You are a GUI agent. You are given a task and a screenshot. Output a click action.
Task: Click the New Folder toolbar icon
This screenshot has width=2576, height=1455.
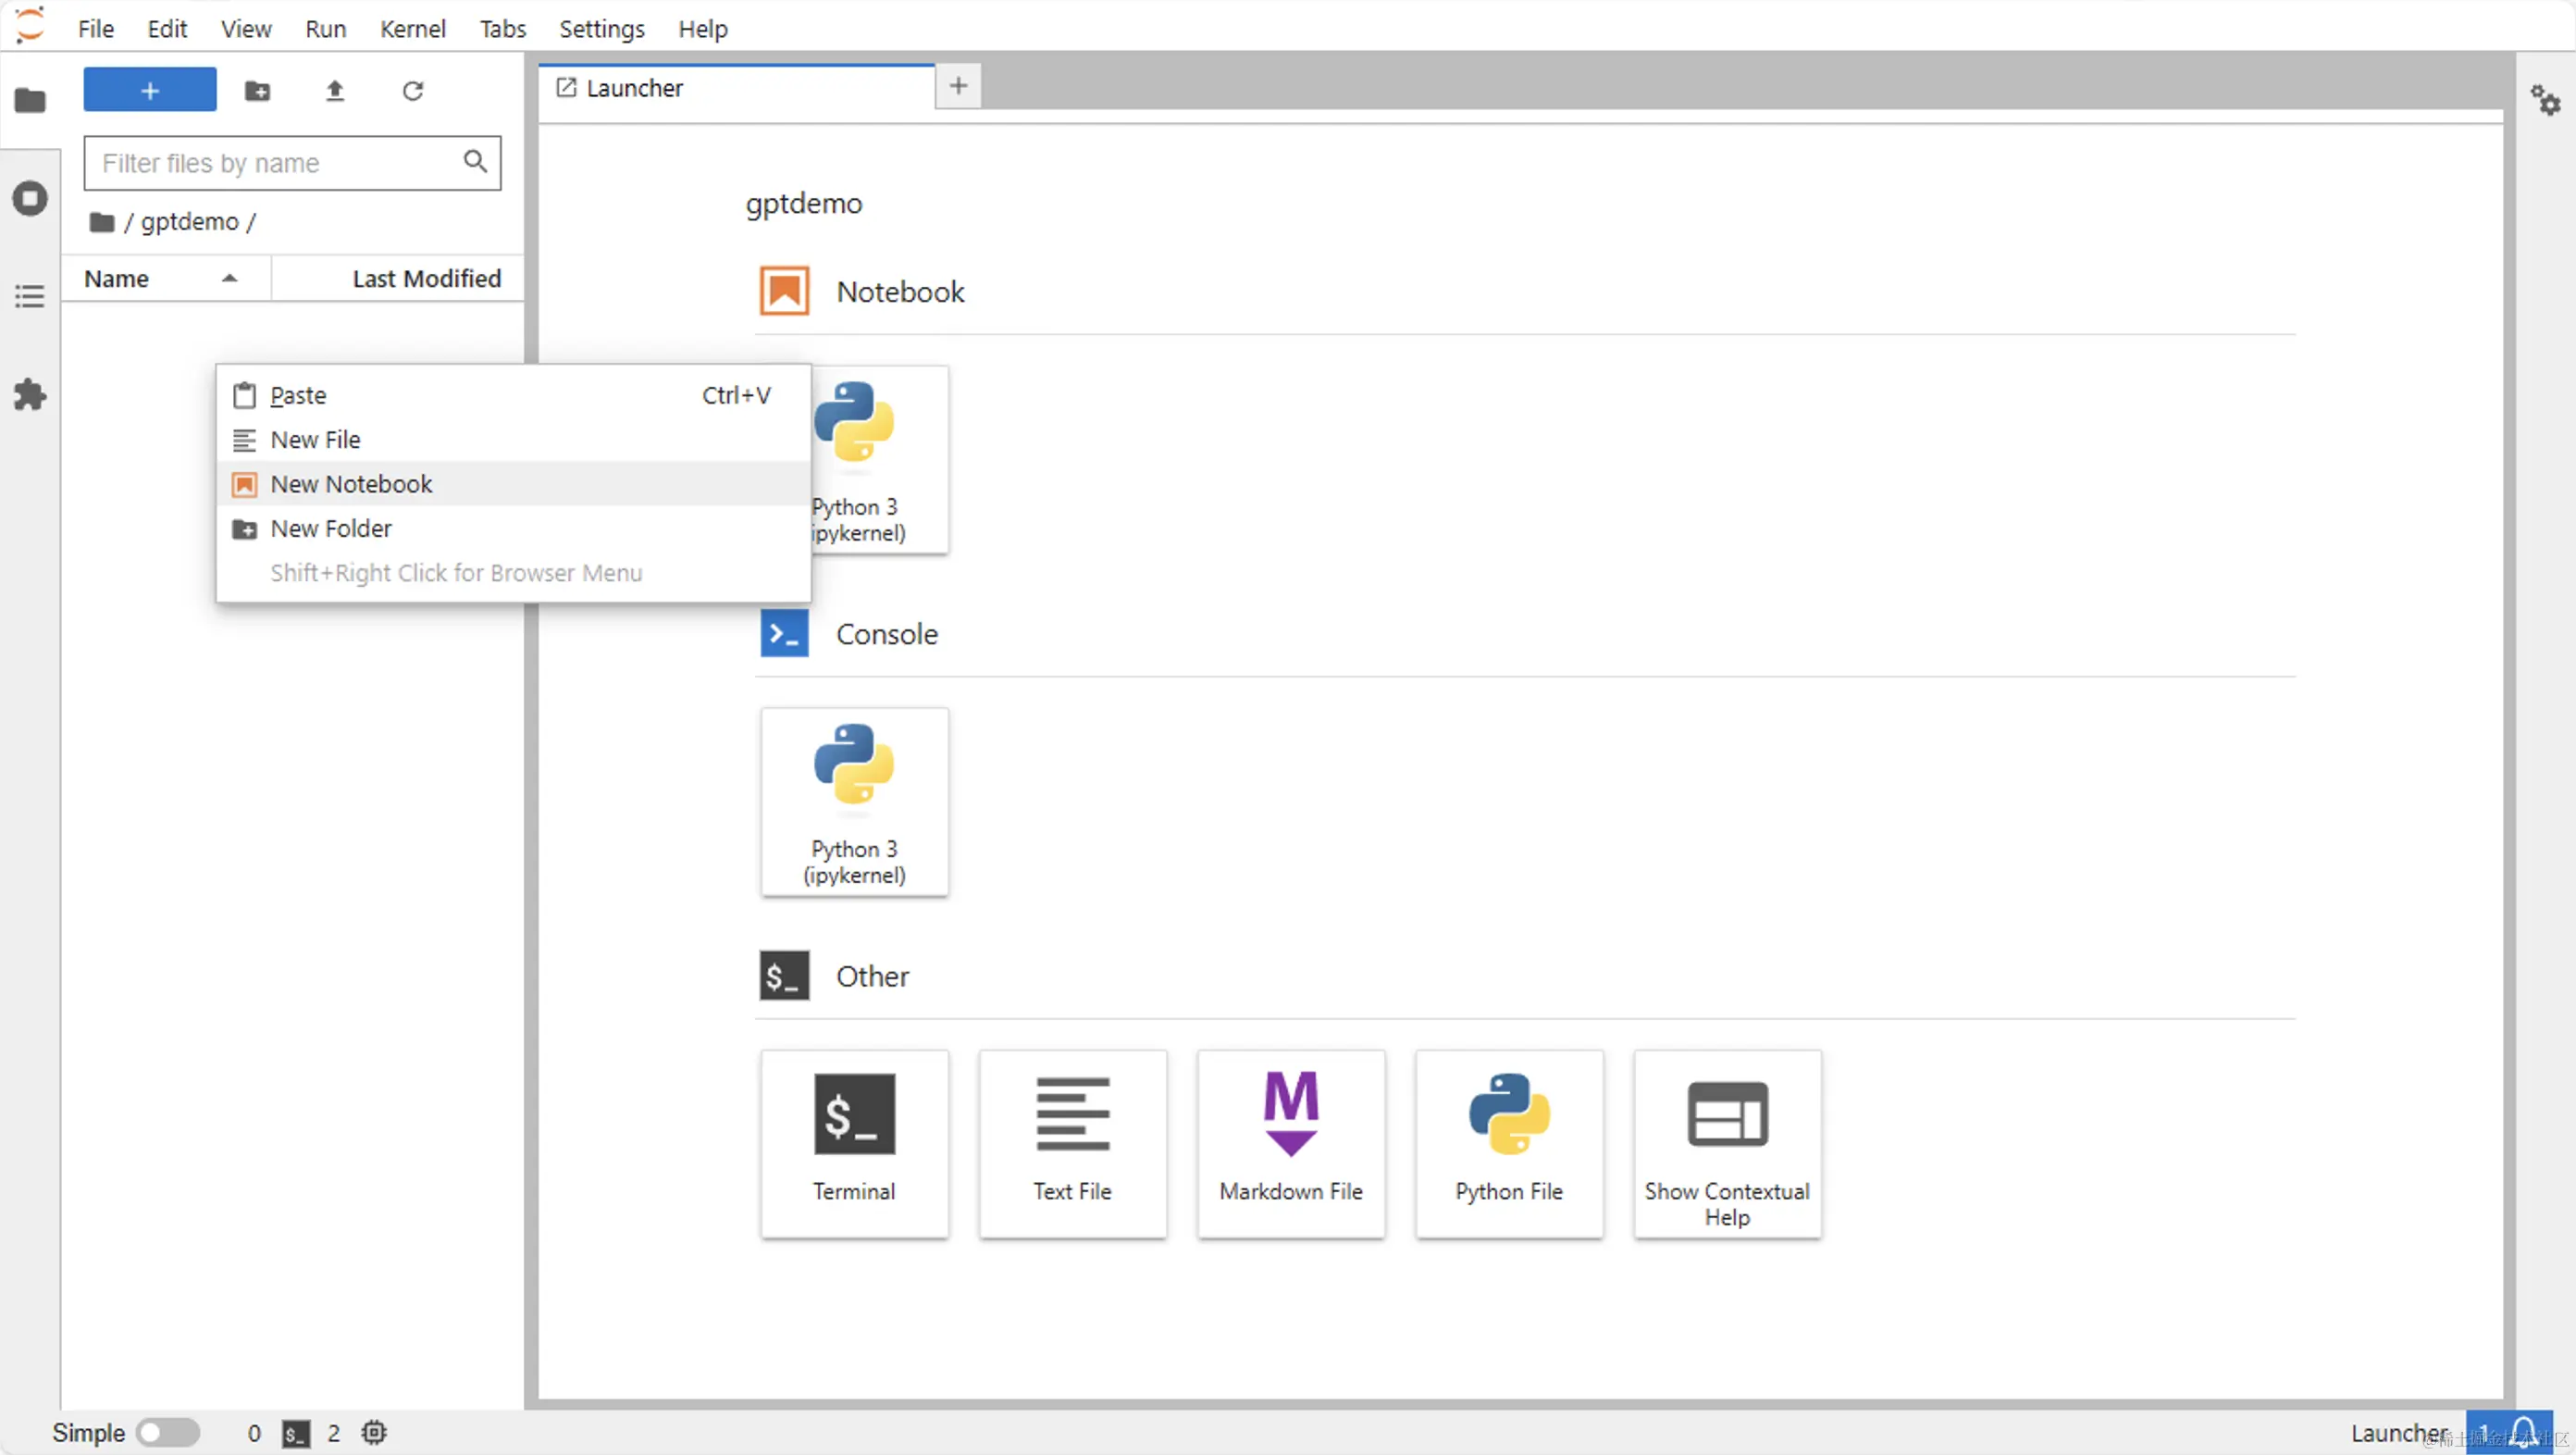[x=257, y=91]
